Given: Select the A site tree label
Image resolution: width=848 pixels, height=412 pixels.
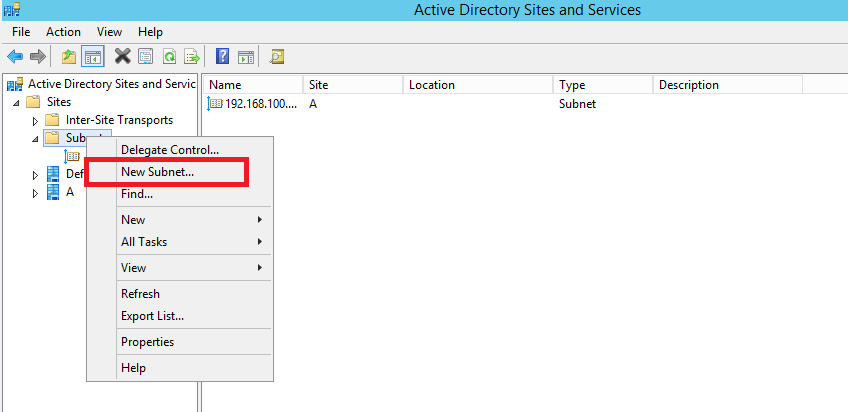Looking at the screenshot, I should point(70,192).
